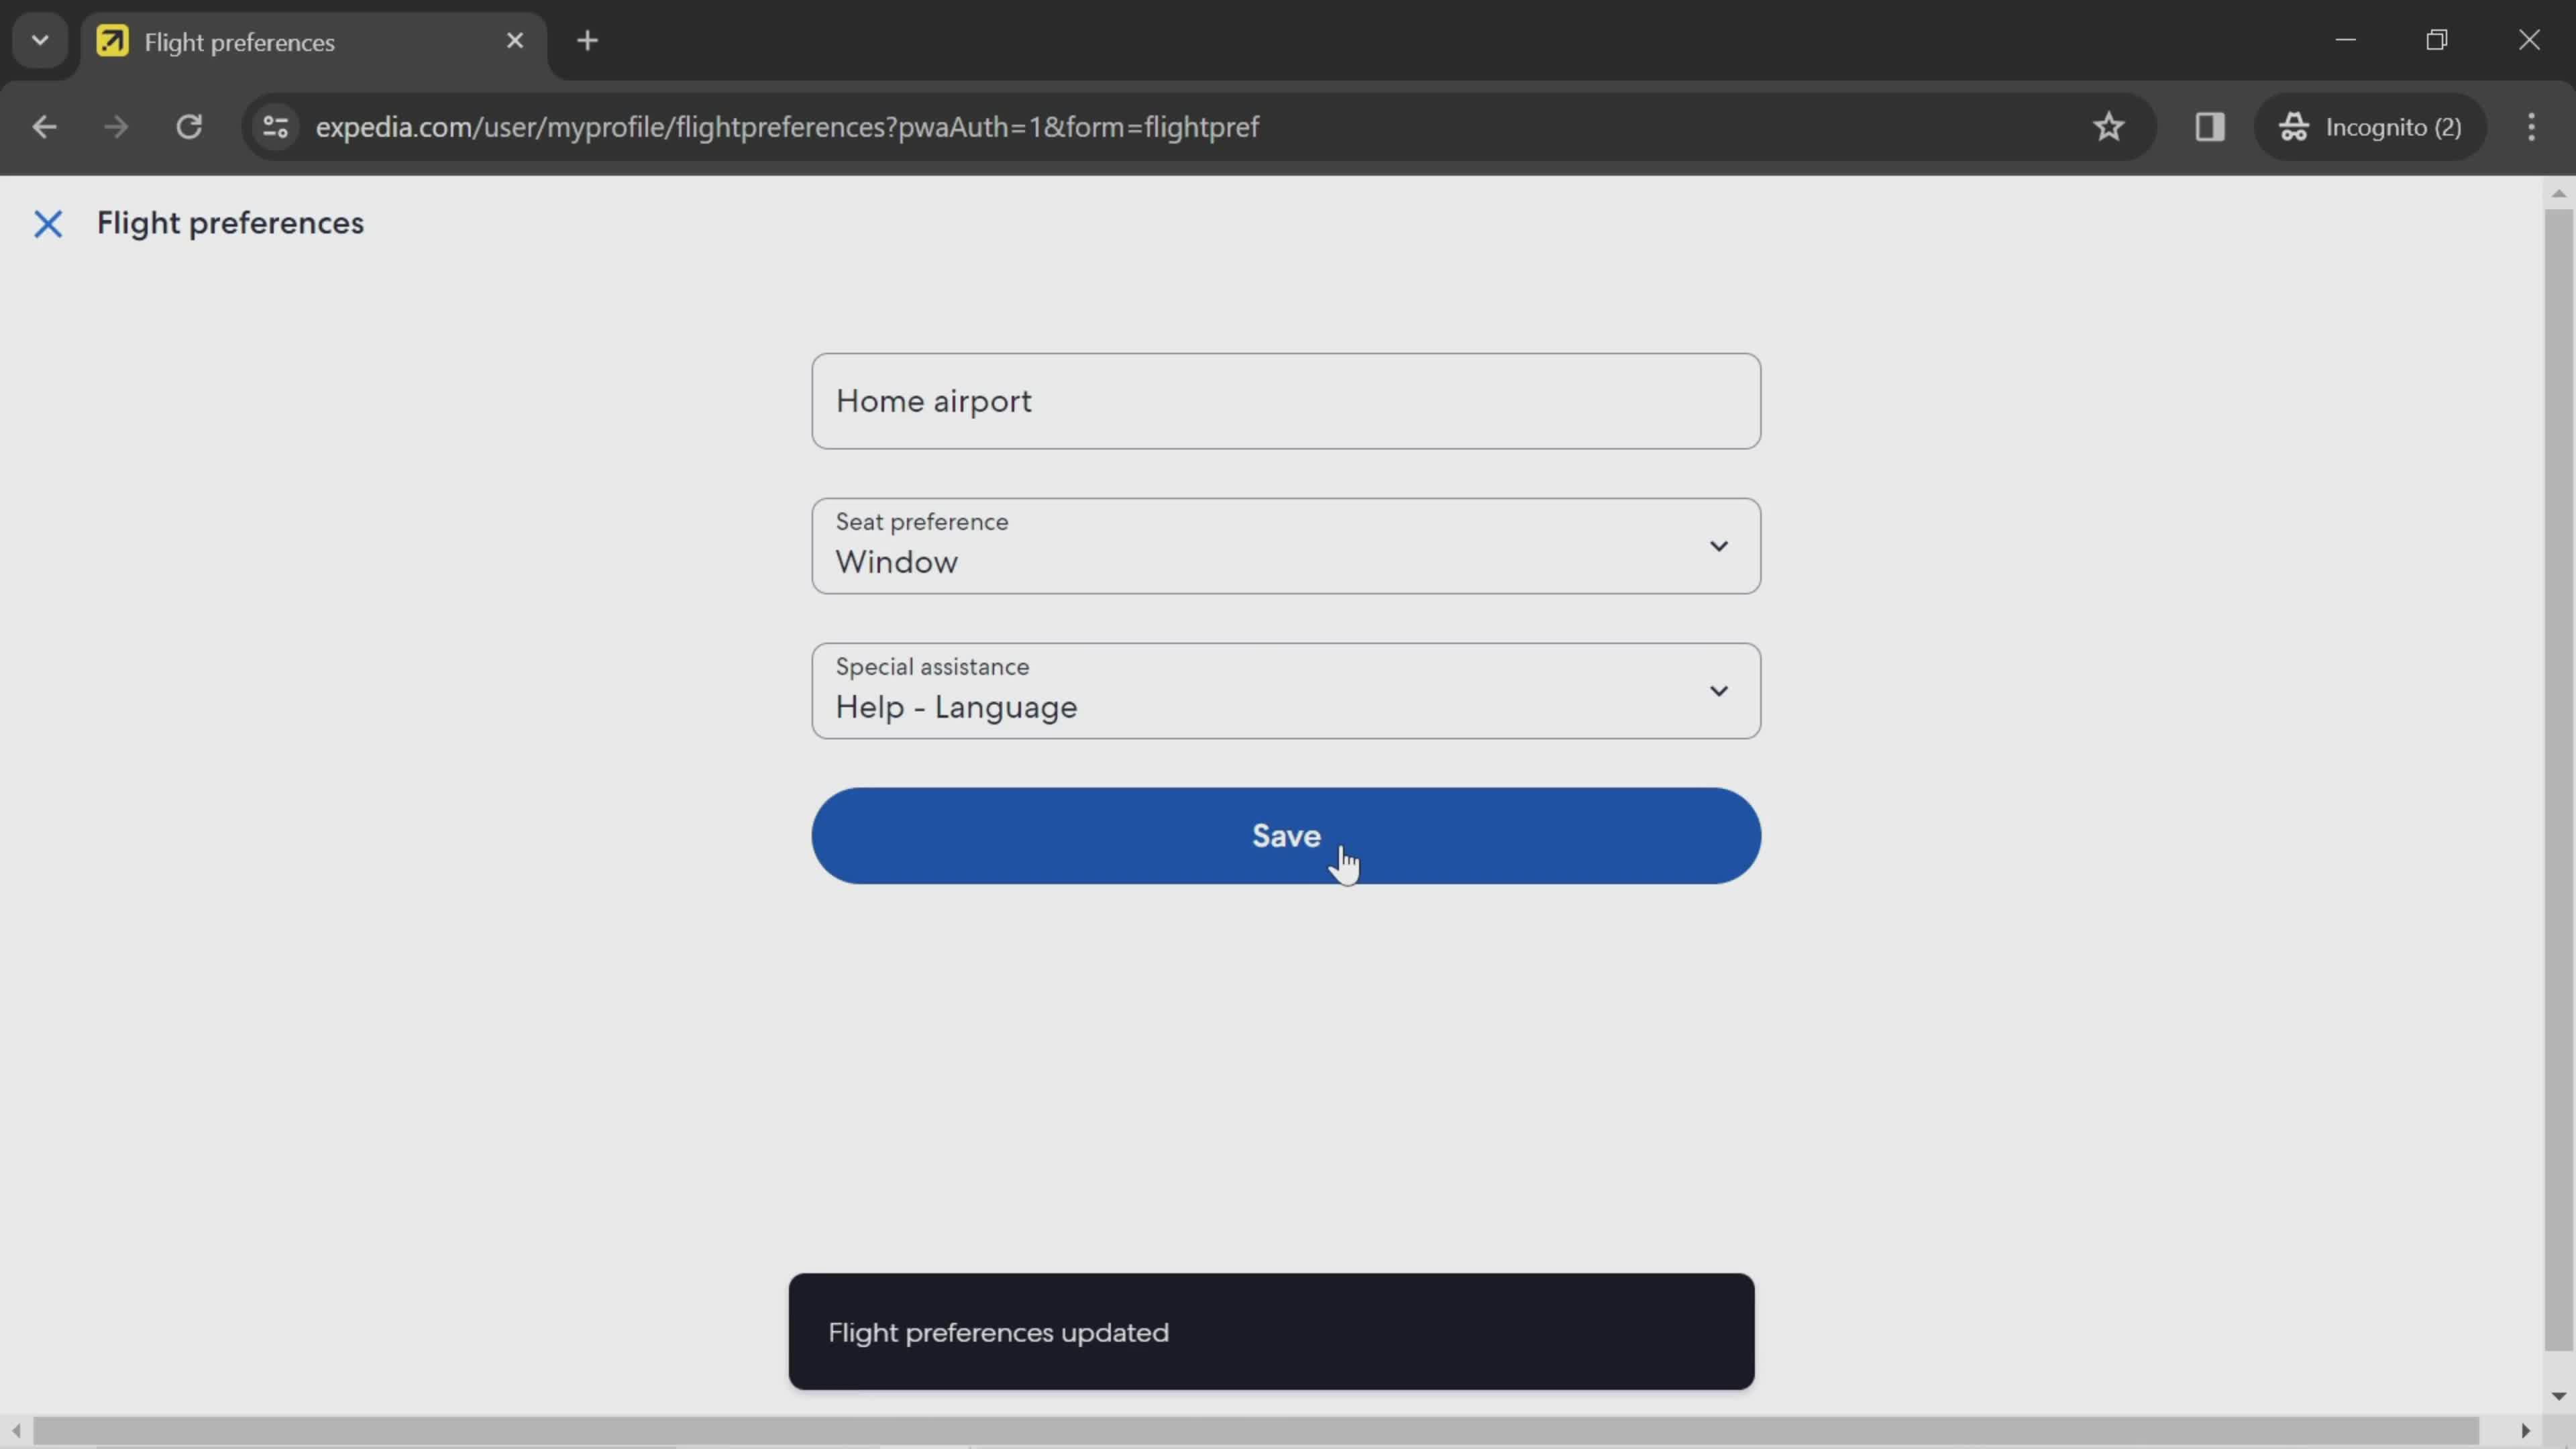Click the page reload refresh icon
The height and width of the screenshot is (1449, 2576).
[x=189, y=125]
